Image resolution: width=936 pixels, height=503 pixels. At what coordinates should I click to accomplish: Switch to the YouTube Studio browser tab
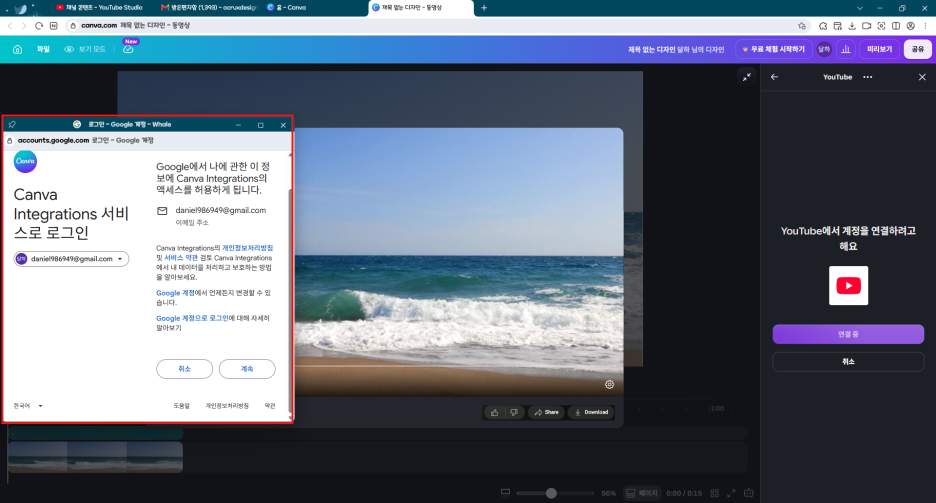98,8
